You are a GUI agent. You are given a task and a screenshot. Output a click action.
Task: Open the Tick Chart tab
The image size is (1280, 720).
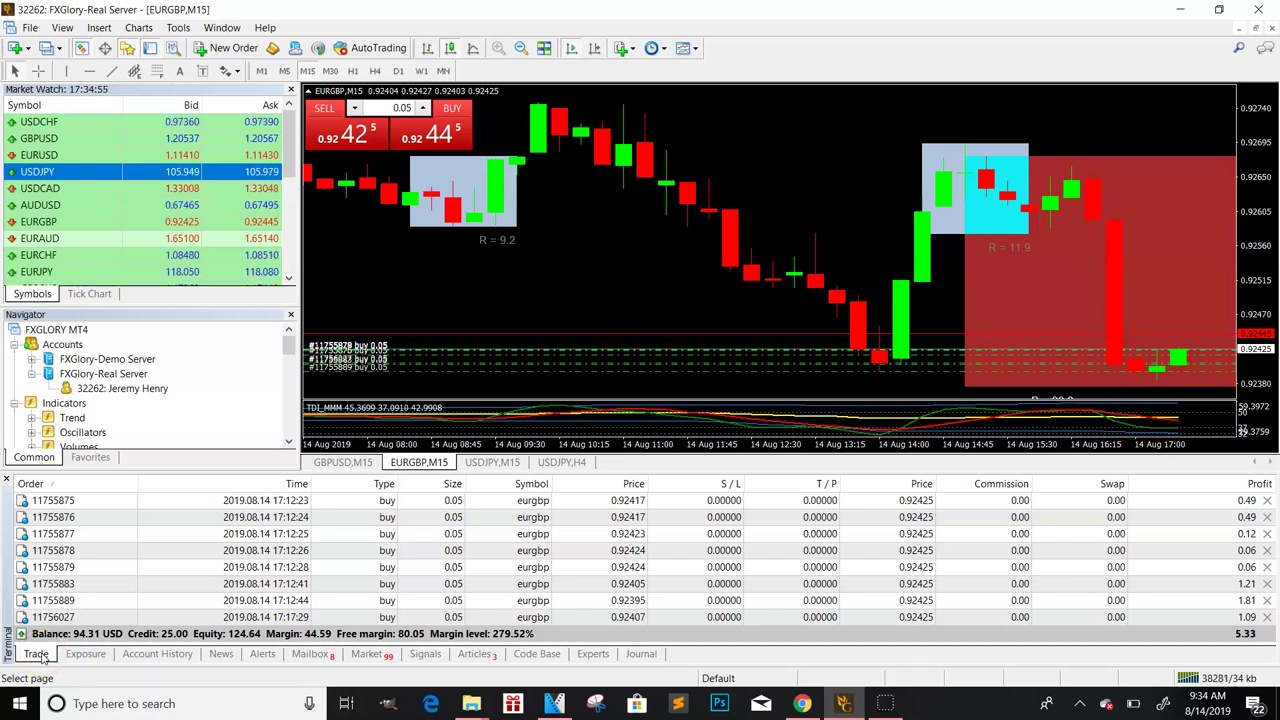pyautogui.click(x=90, y=294)
